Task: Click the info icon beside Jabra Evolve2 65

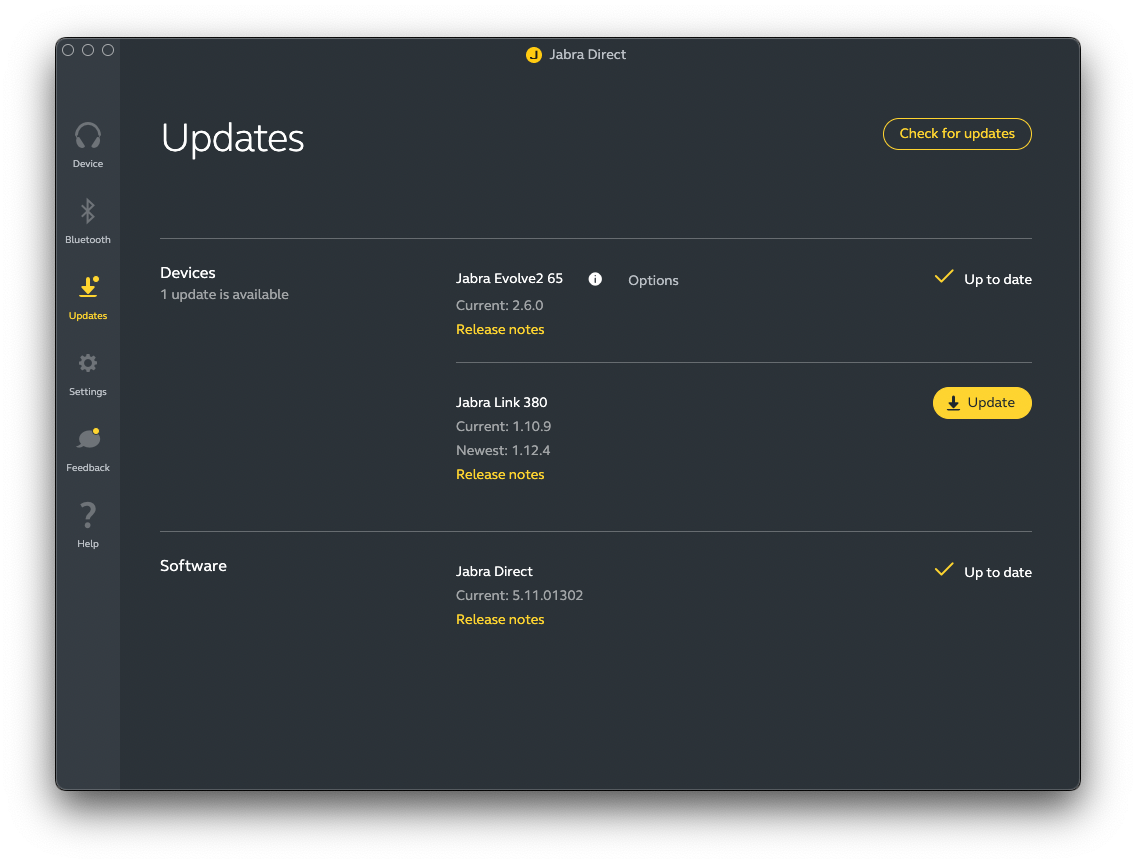Action: [x=595, y=280]
